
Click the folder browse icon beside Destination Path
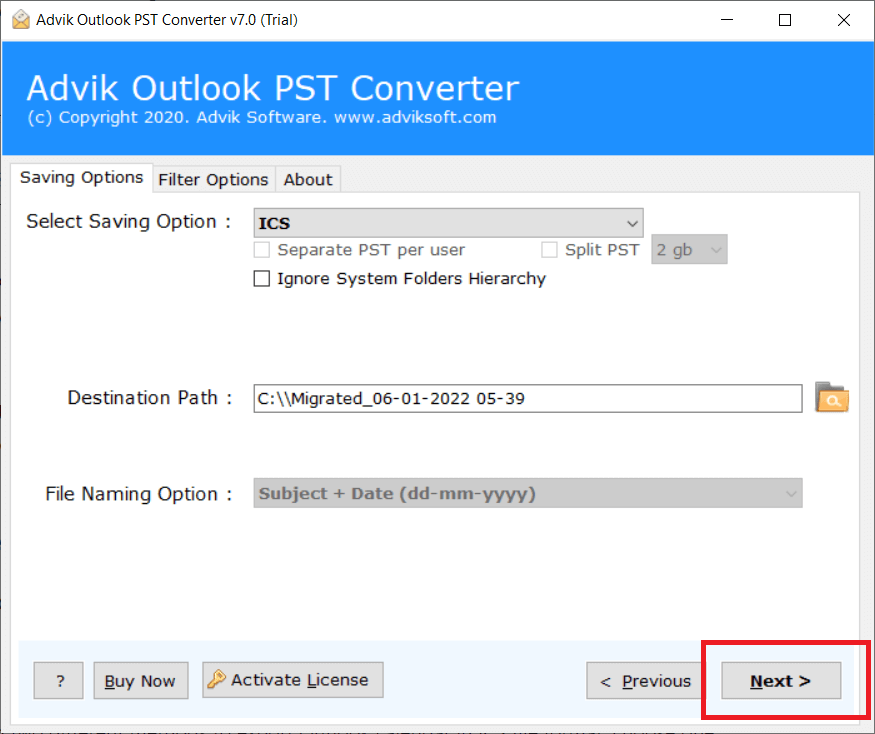point(831,397)
